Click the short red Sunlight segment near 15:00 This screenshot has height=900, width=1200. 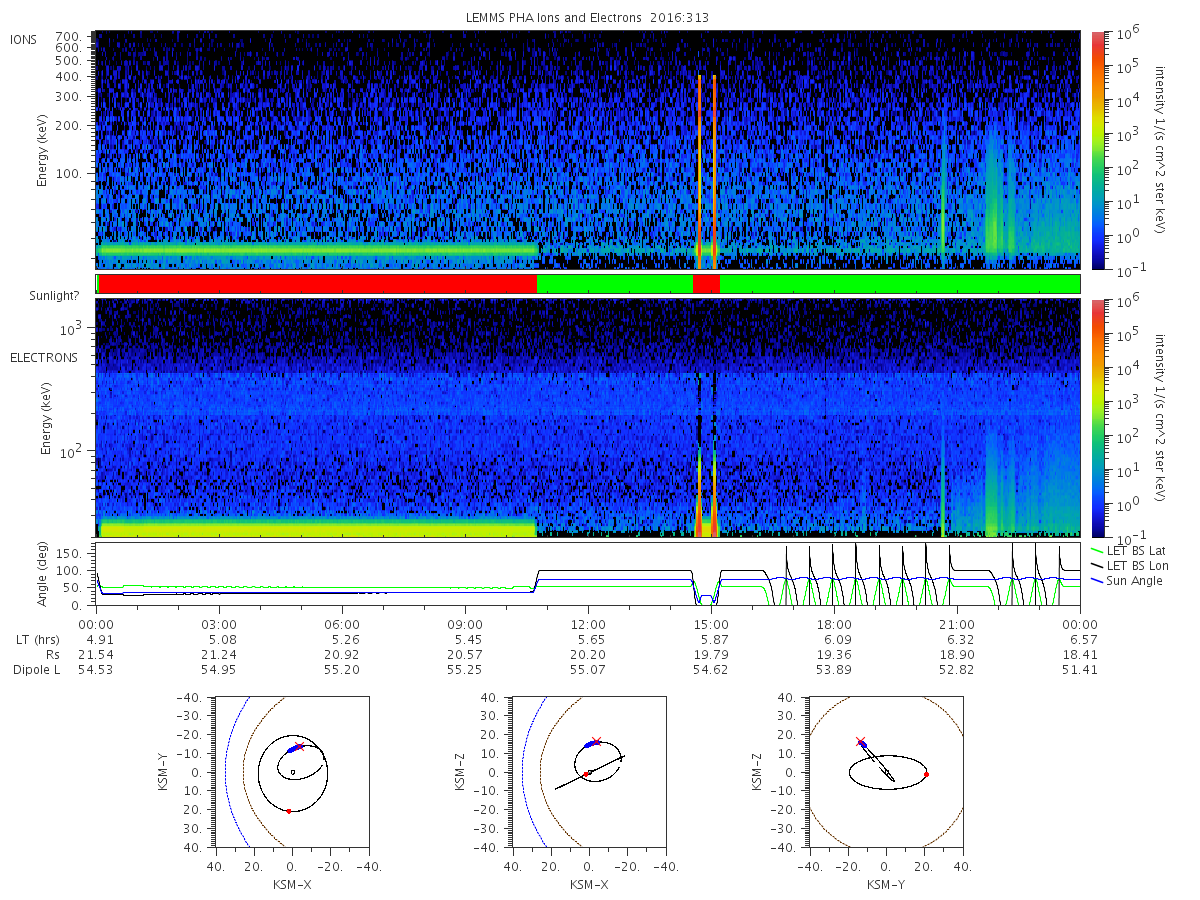tap(706, 284)
